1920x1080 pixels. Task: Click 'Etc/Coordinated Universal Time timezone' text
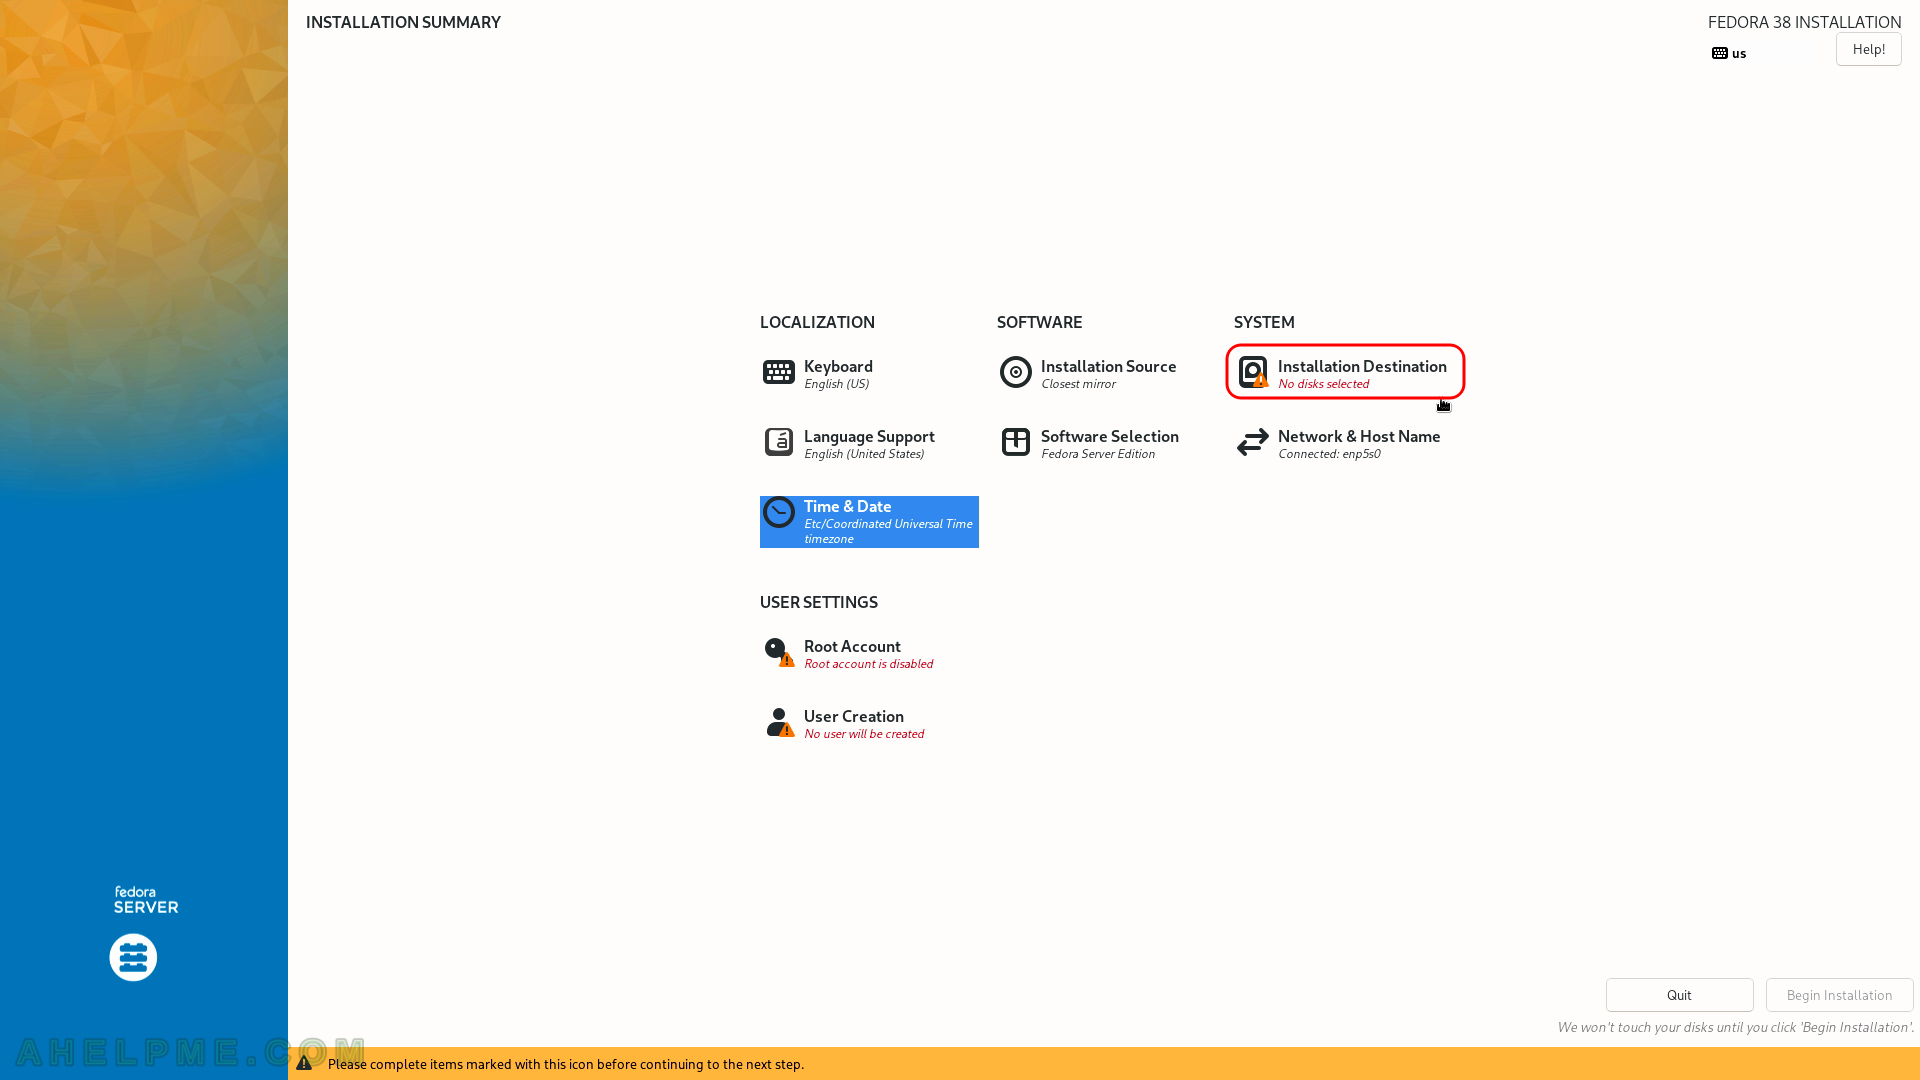(888, 531)
